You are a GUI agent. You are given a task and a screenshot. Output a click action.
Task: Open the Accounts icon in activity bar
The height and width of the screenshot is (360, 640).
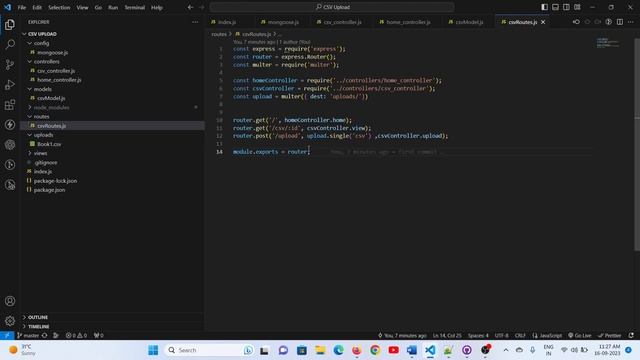coord(10,301)
